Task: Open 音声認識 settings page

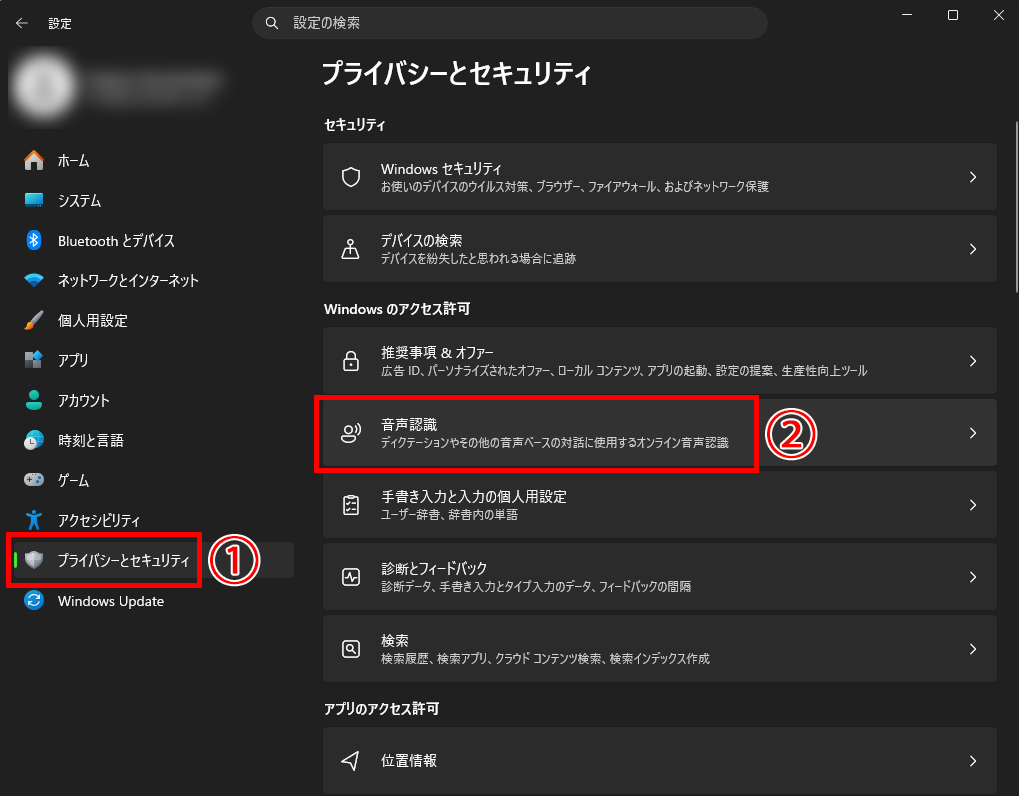Action: click(x=660, y=433)
